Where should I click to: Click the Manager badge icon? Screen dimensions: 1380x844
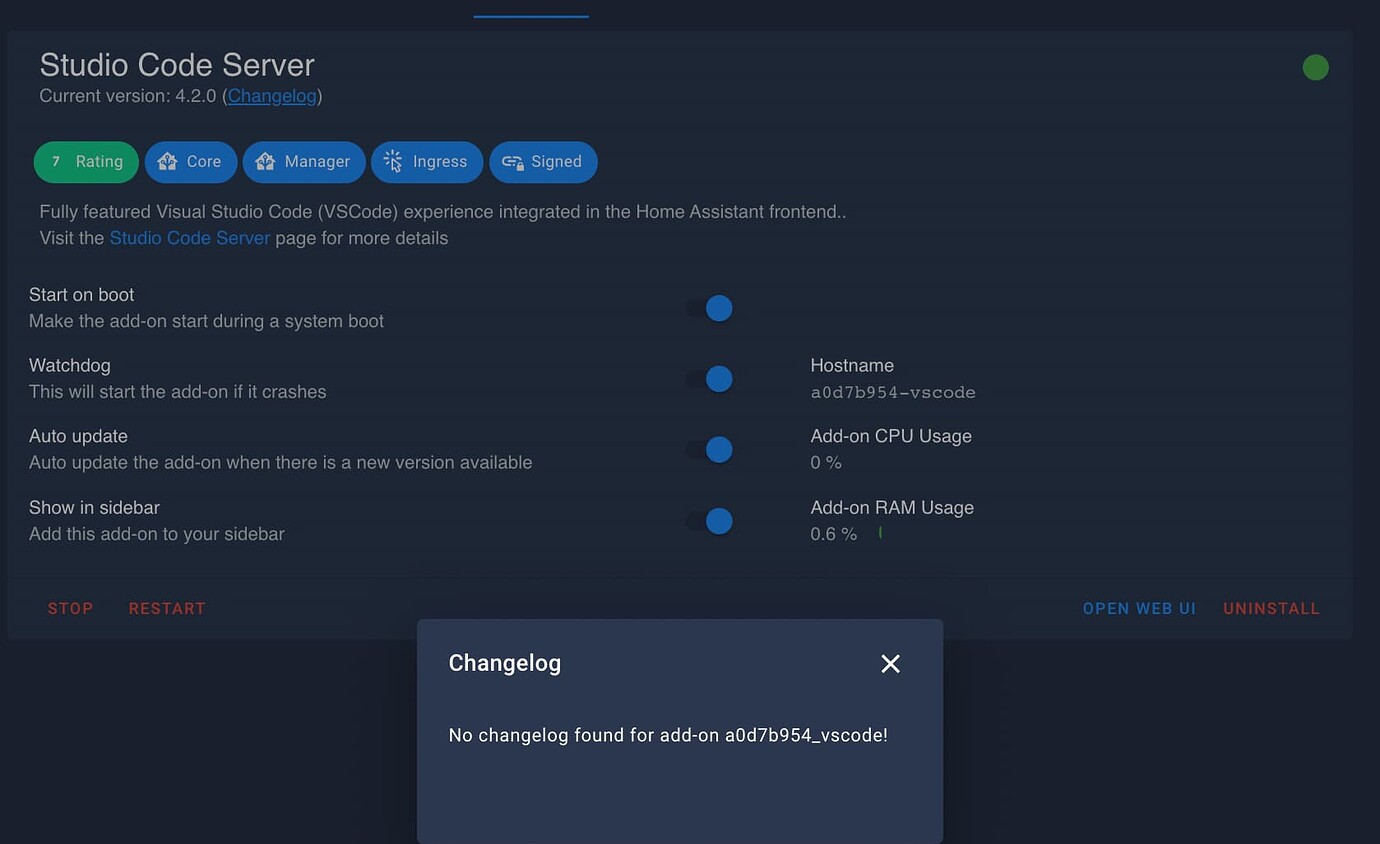pyautogui.click(x=265, y=161)
